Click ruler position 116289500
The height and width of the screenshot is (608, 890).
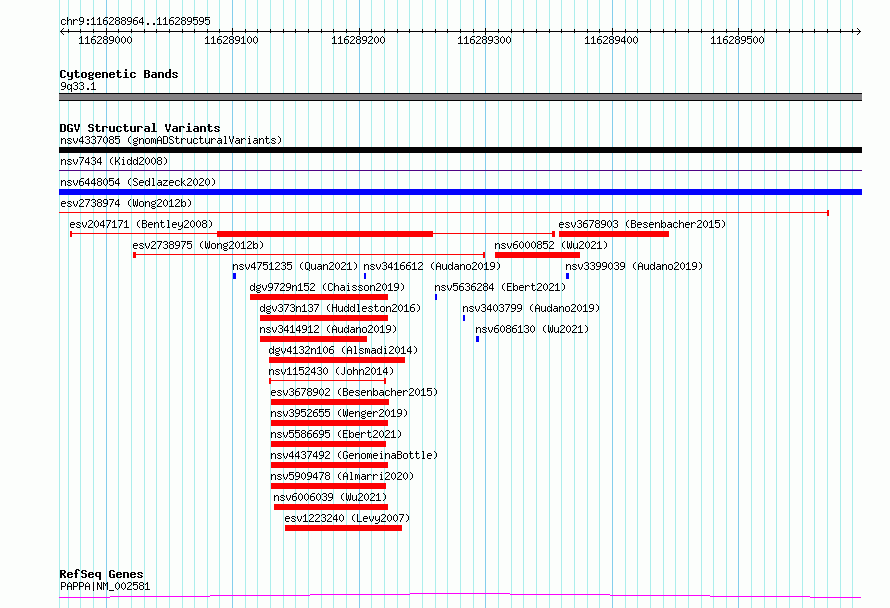click(737, 40)
